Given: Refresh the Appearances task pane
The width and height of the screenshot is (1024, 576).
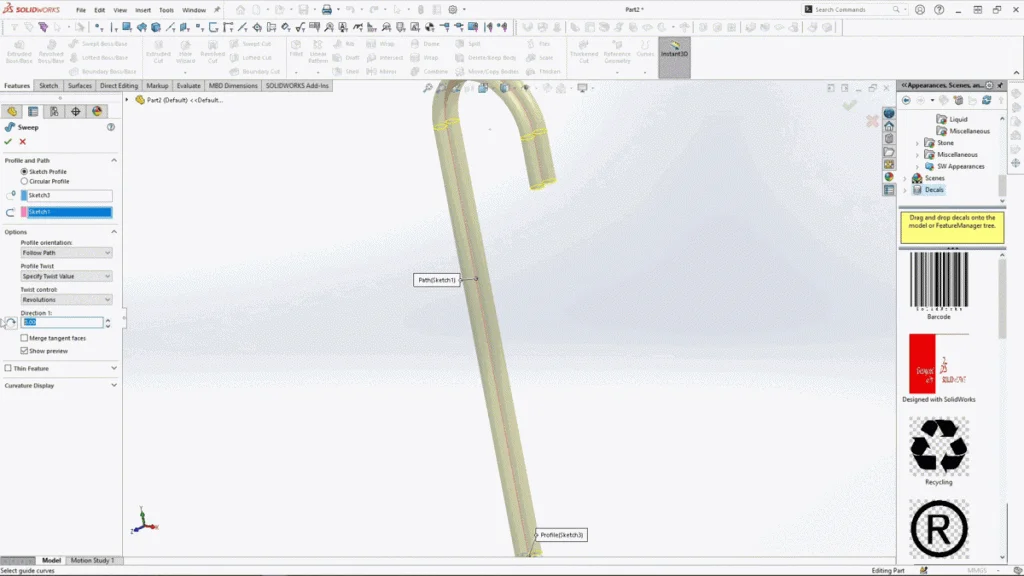Looking at the screenshot, I should coord(986,100).
